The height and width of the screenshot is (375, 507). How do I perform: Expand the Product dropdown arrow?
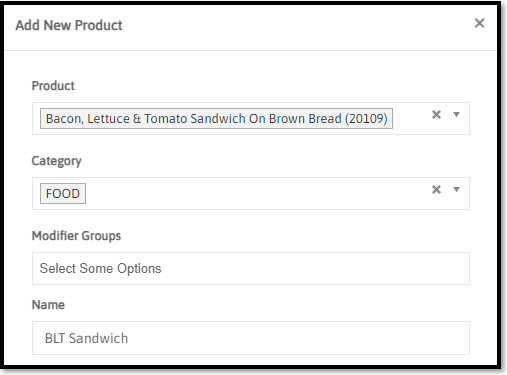coord(456,115)
